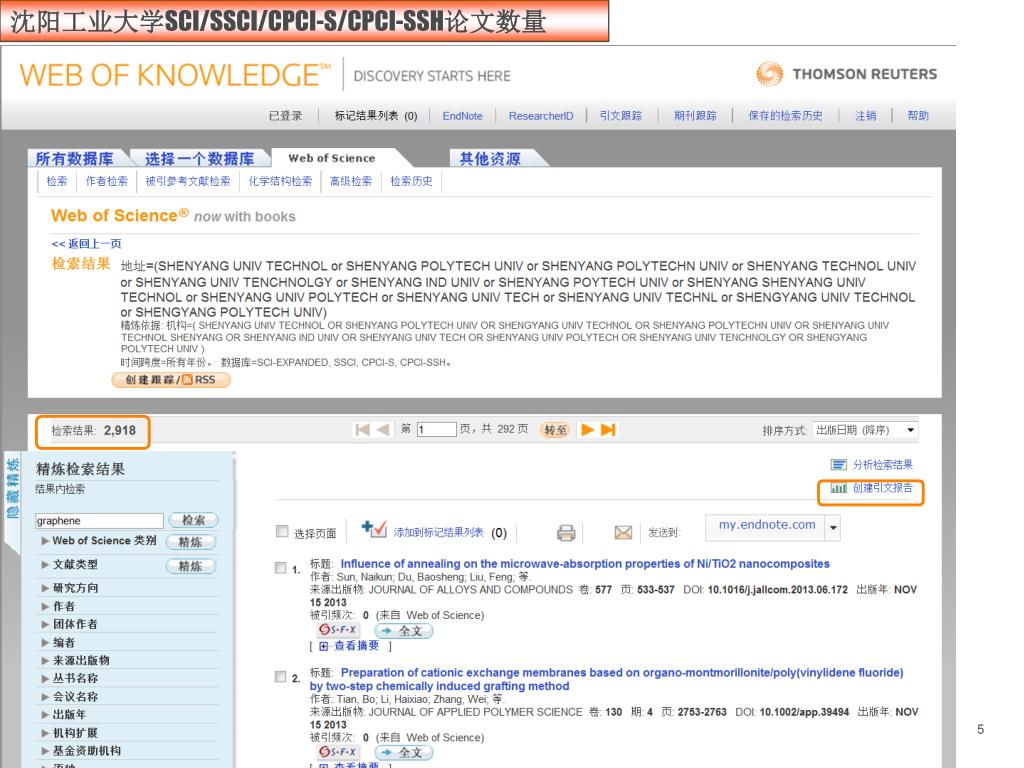This screenshot has width=1024, height=768.
Task: Open 期刊跟踪 link
Action: pos(695,116)
